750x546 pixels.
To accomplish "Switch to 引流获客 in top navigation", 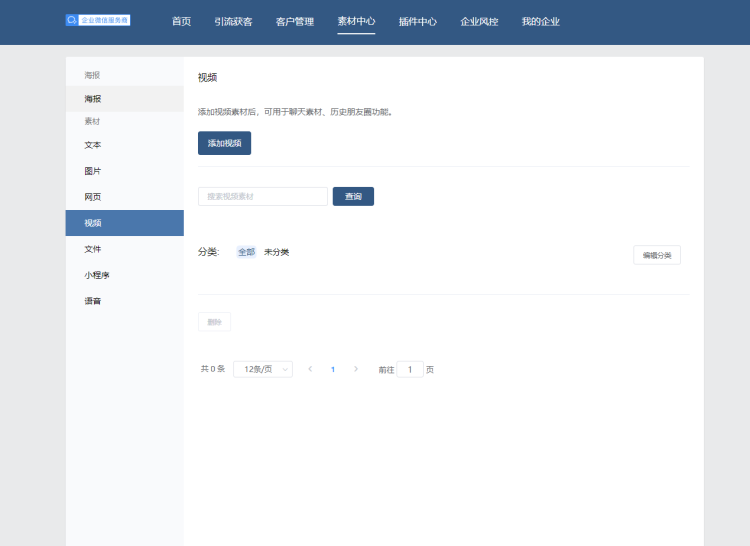I will (x=233, y=21).
